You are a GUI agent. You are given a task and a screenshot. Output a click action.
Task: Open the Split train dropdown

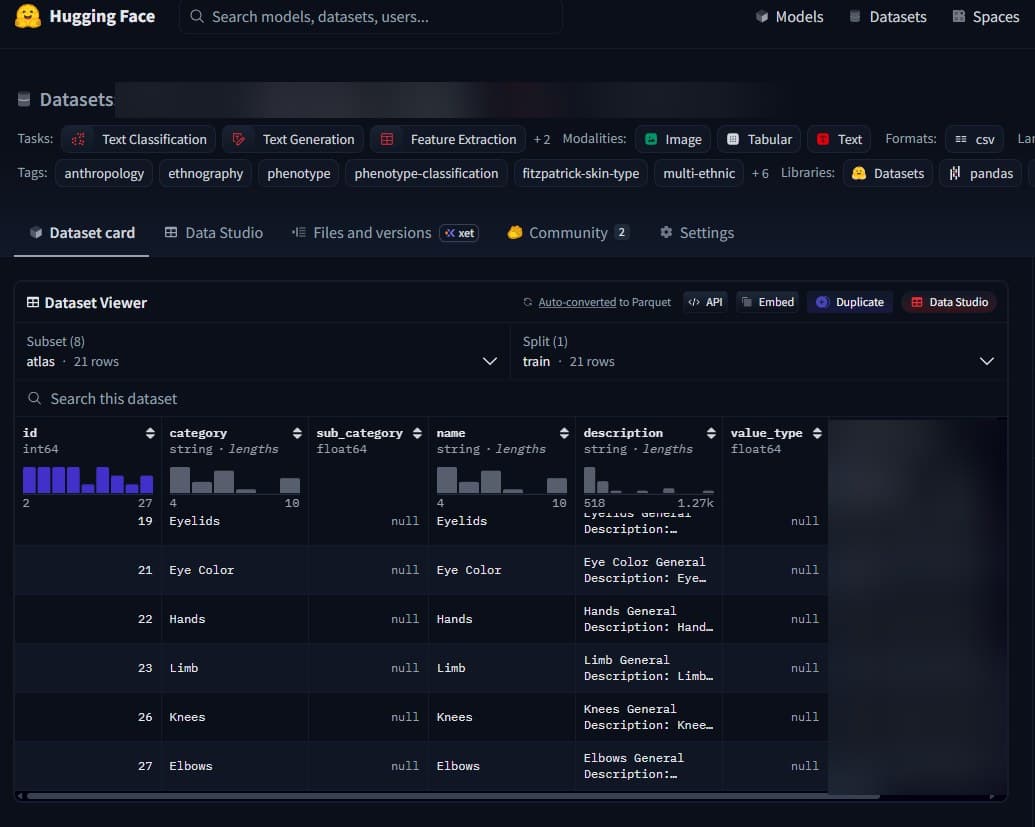pos(758,351)
